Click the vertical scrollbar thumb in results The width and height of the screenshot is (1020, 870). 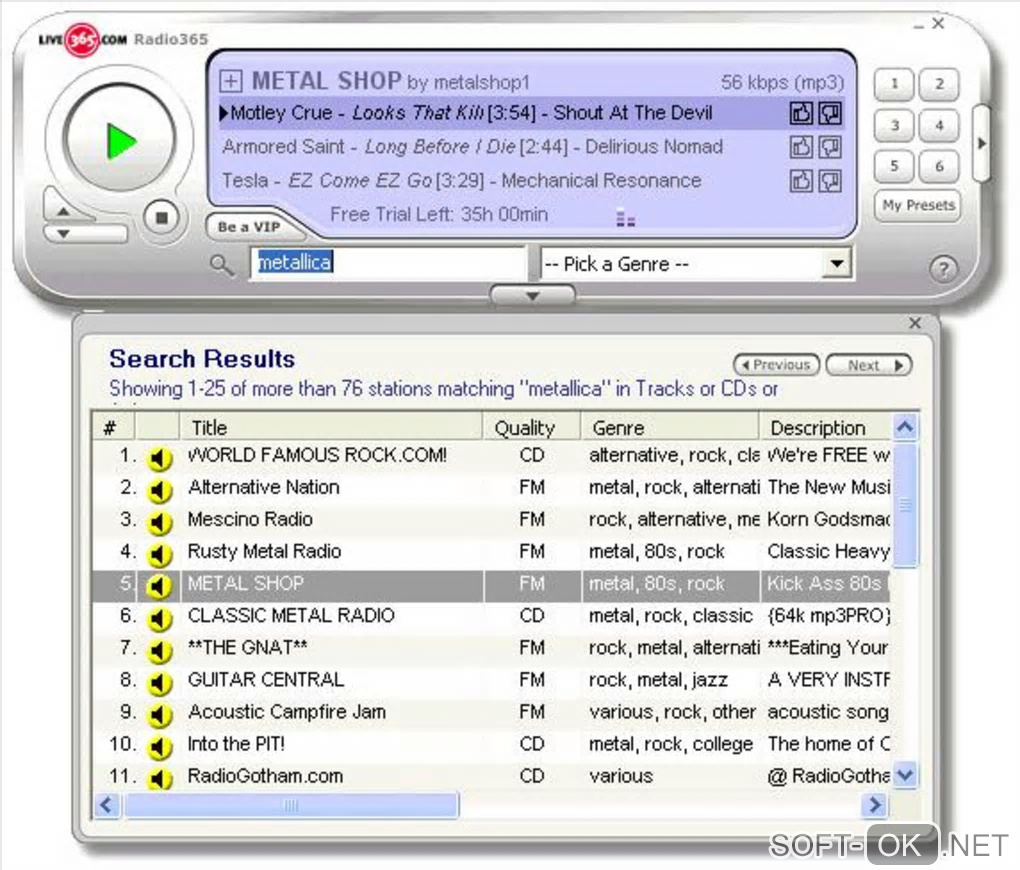pyautogui.click(x=905, y=505)
